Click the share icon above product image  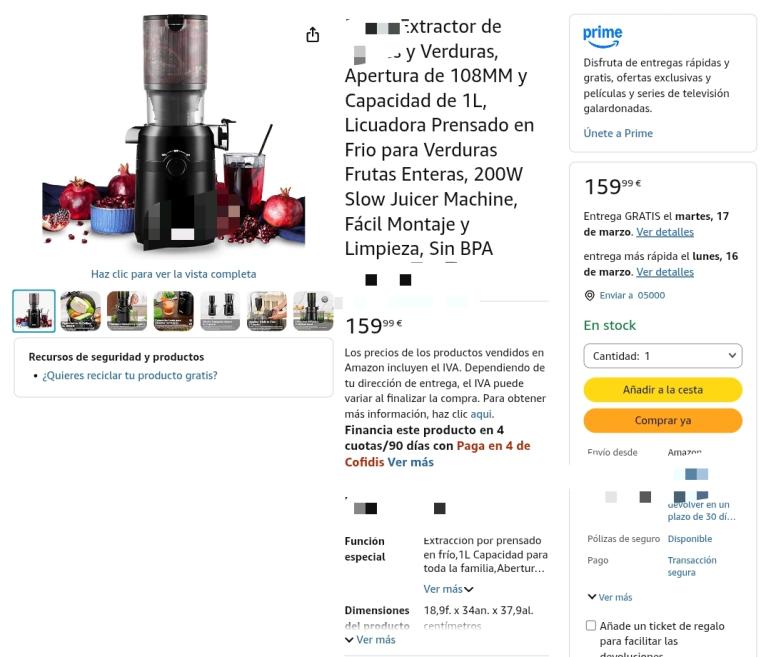[313, 35]
